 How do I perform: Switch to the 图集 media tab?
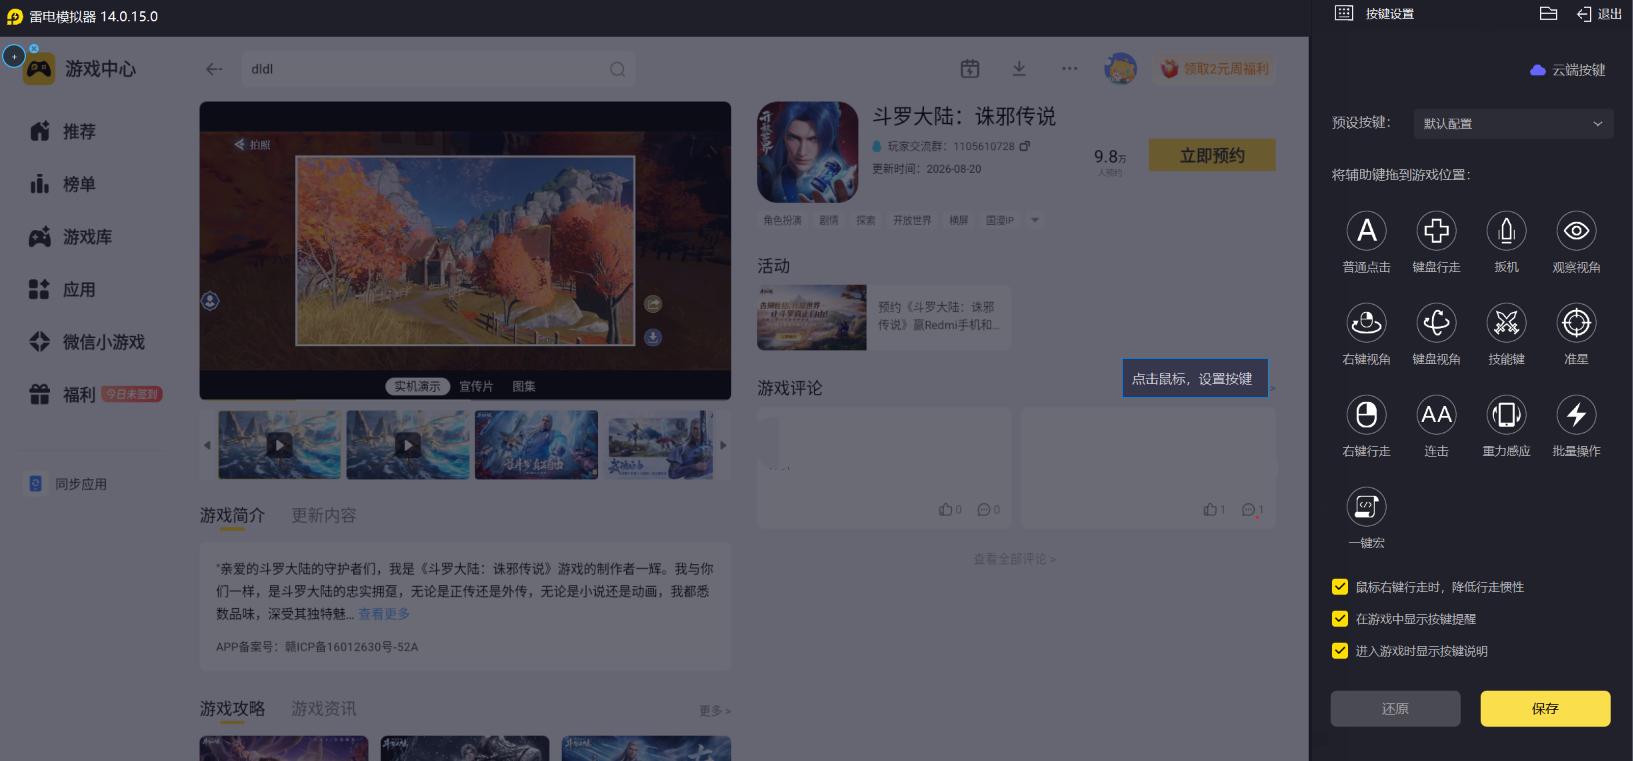[524, 386]
